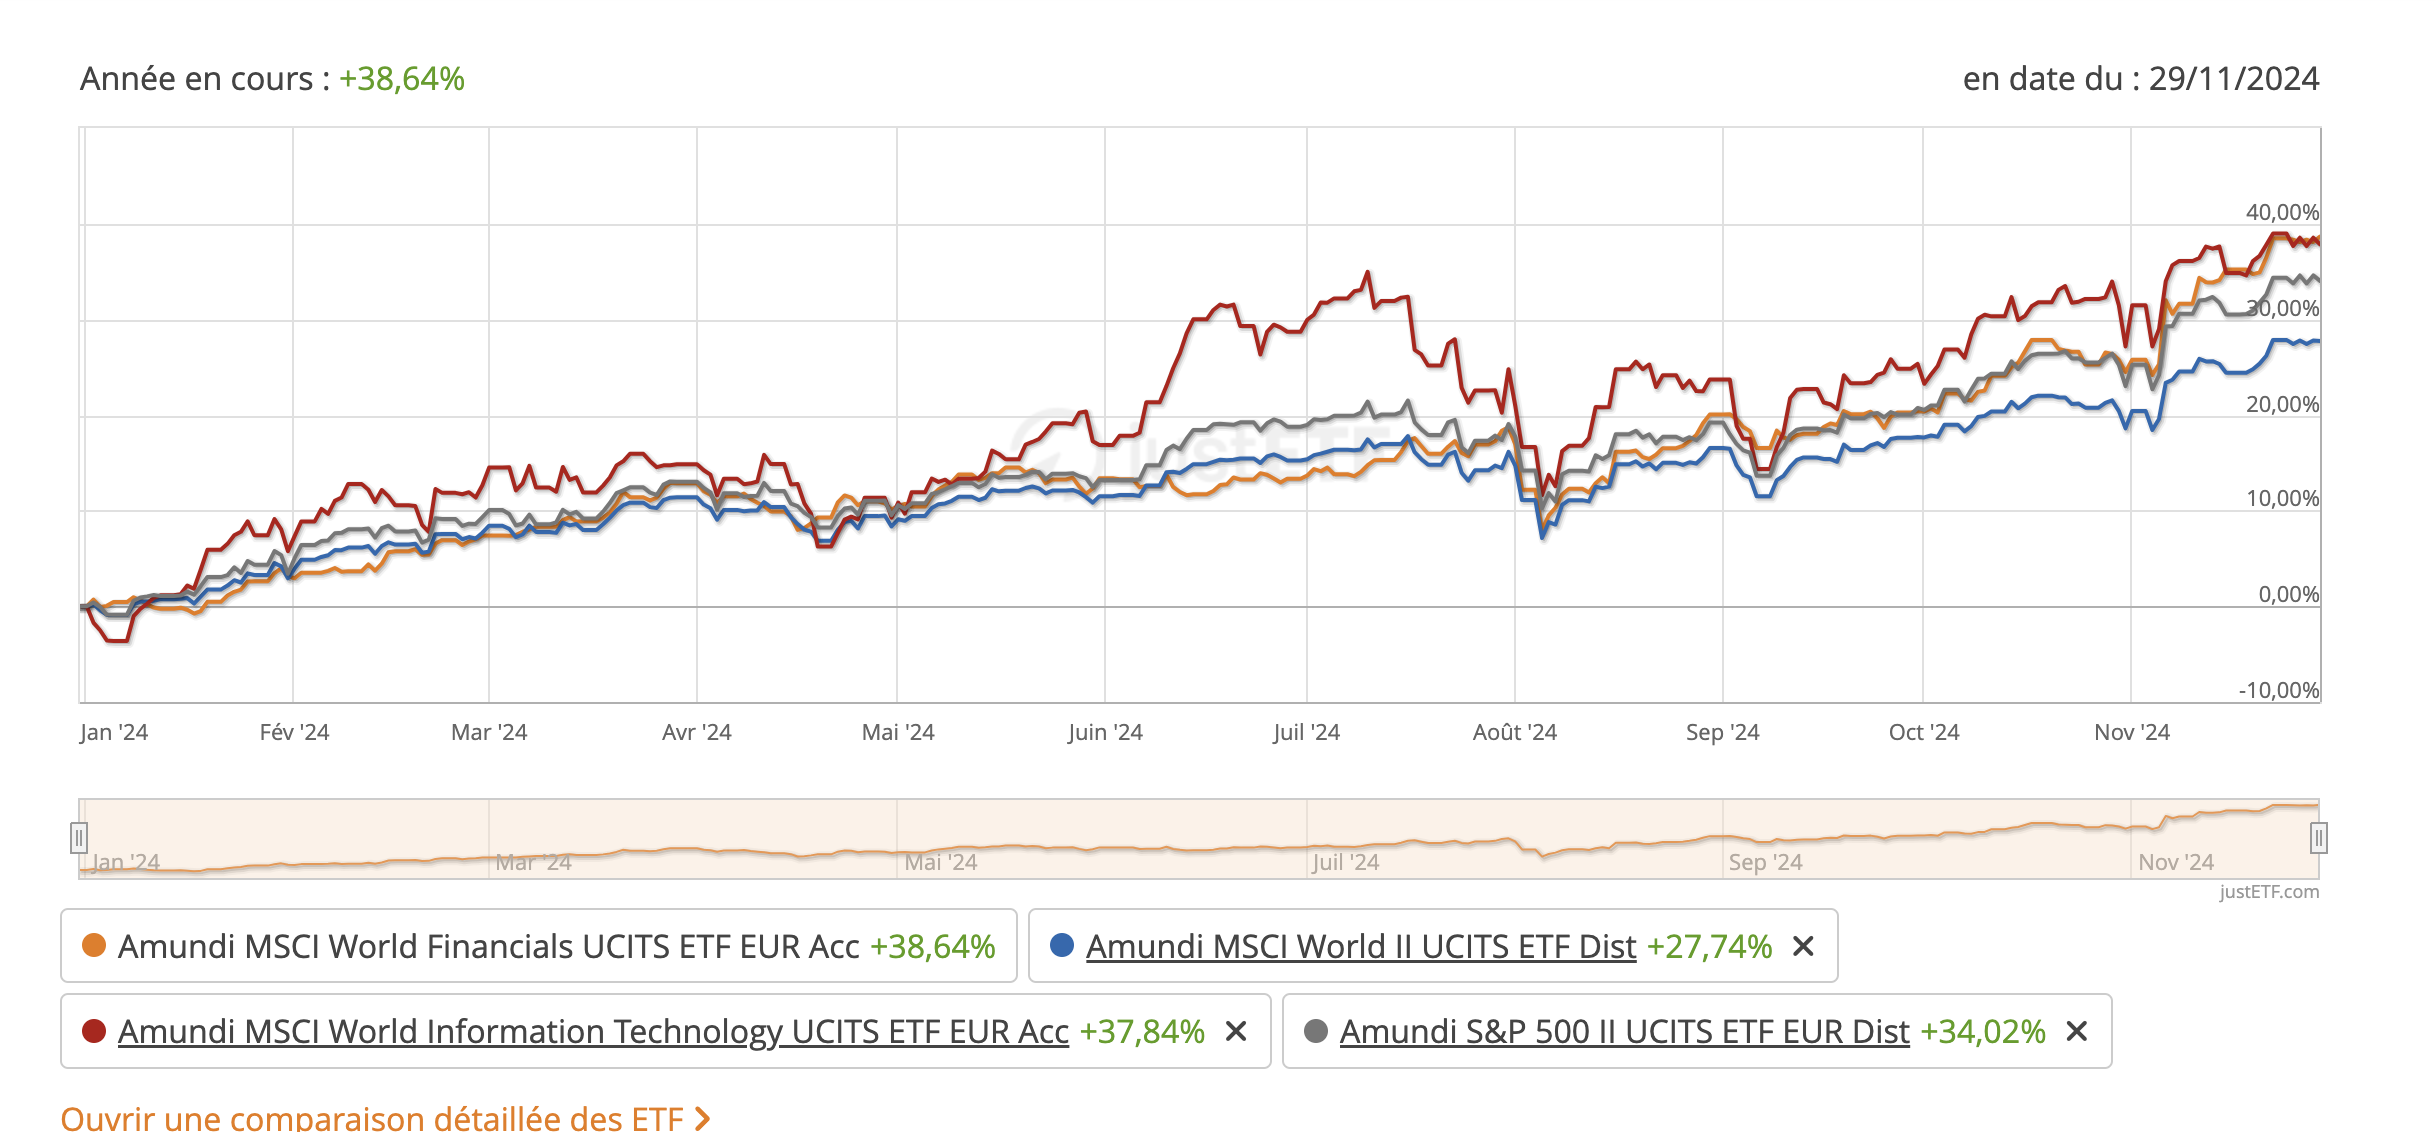Click 'Nov '24' in the range navigator
This screenshot has height=1132, width=2436.
2176,862
